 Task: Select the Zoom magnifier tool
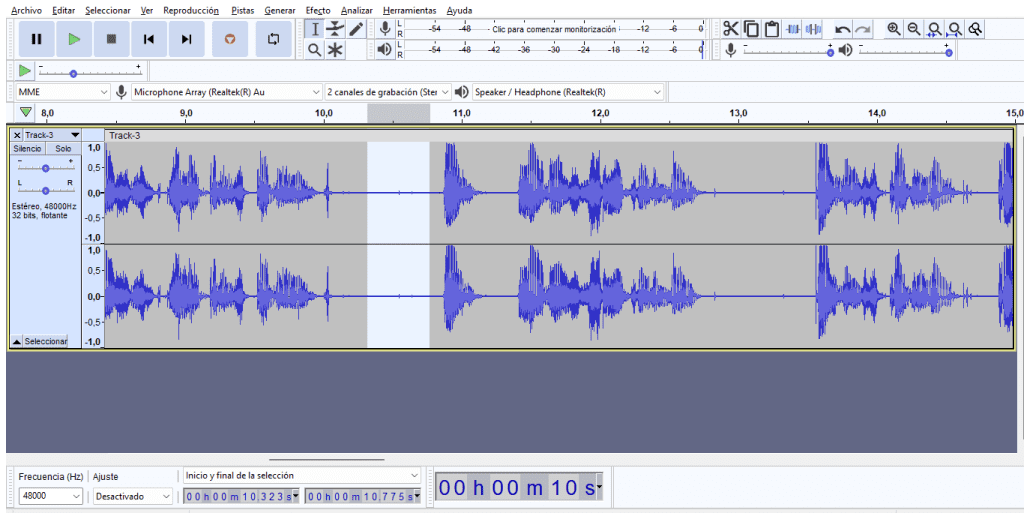coord(315,50)
